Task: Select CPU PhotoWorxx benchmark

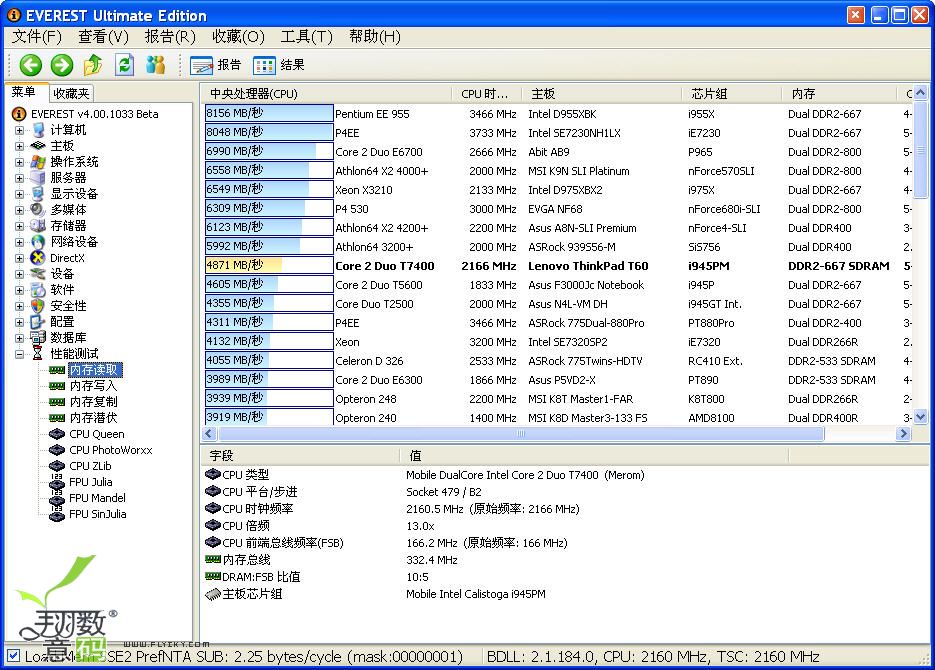Action: [111, 450]
